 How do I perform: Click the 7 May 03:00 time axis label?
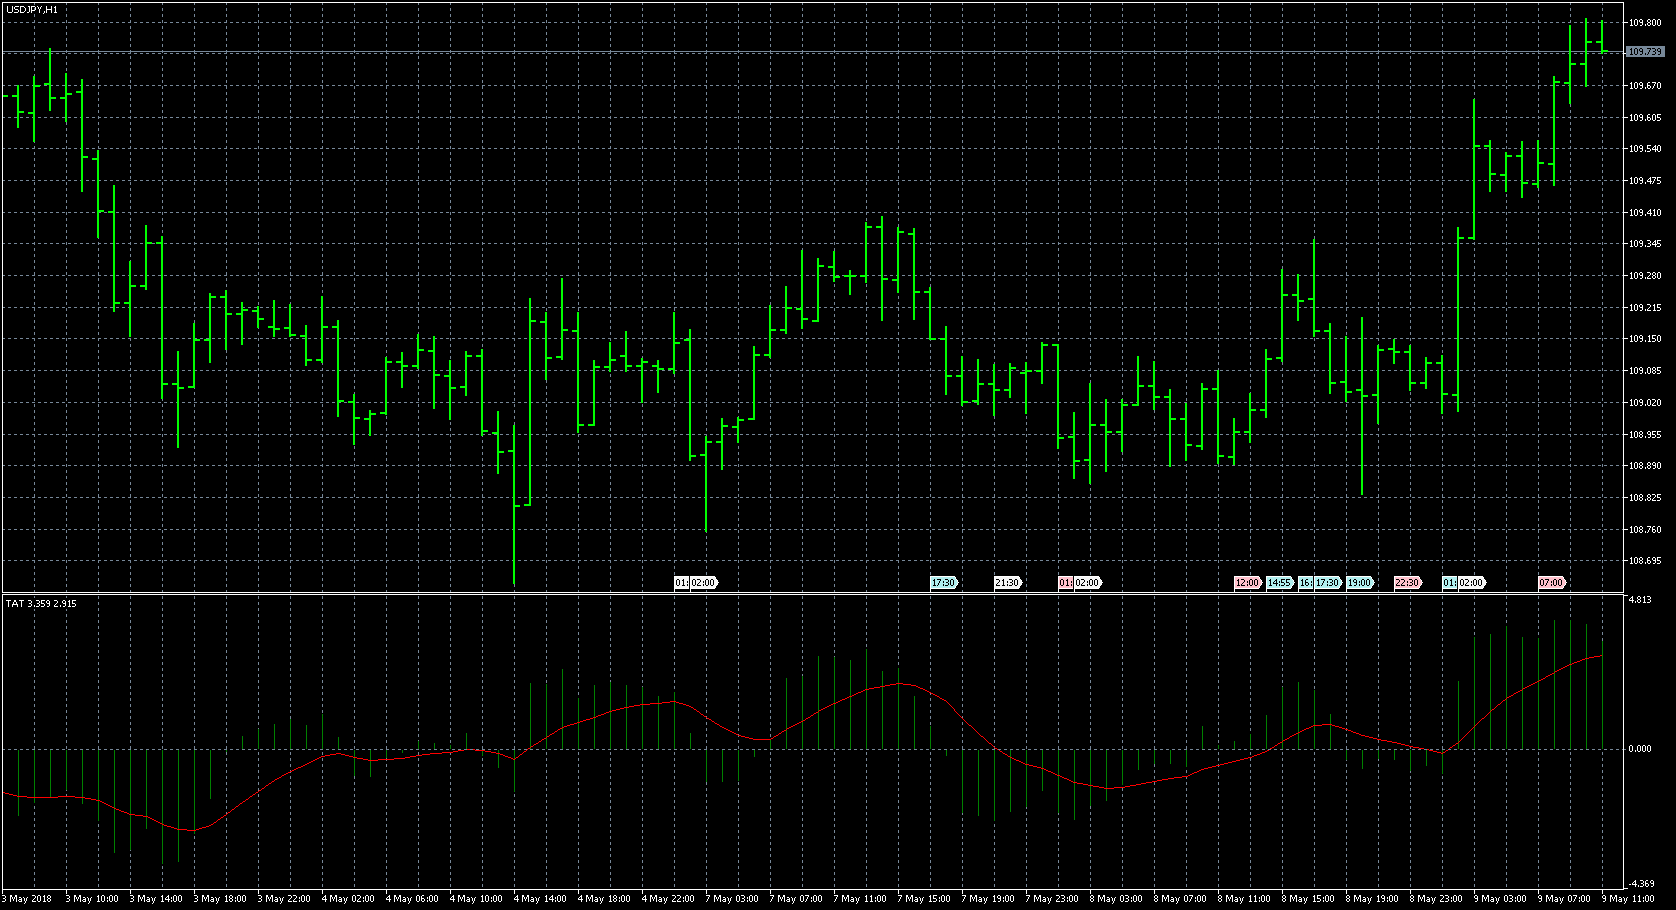pos(732,898)
